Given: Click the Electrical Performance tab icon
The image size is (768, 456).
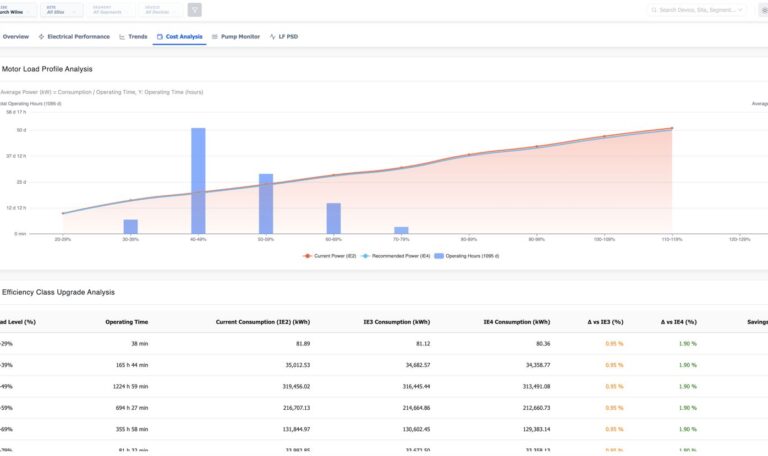Looking at the screenshot, I should coord(41,37).
